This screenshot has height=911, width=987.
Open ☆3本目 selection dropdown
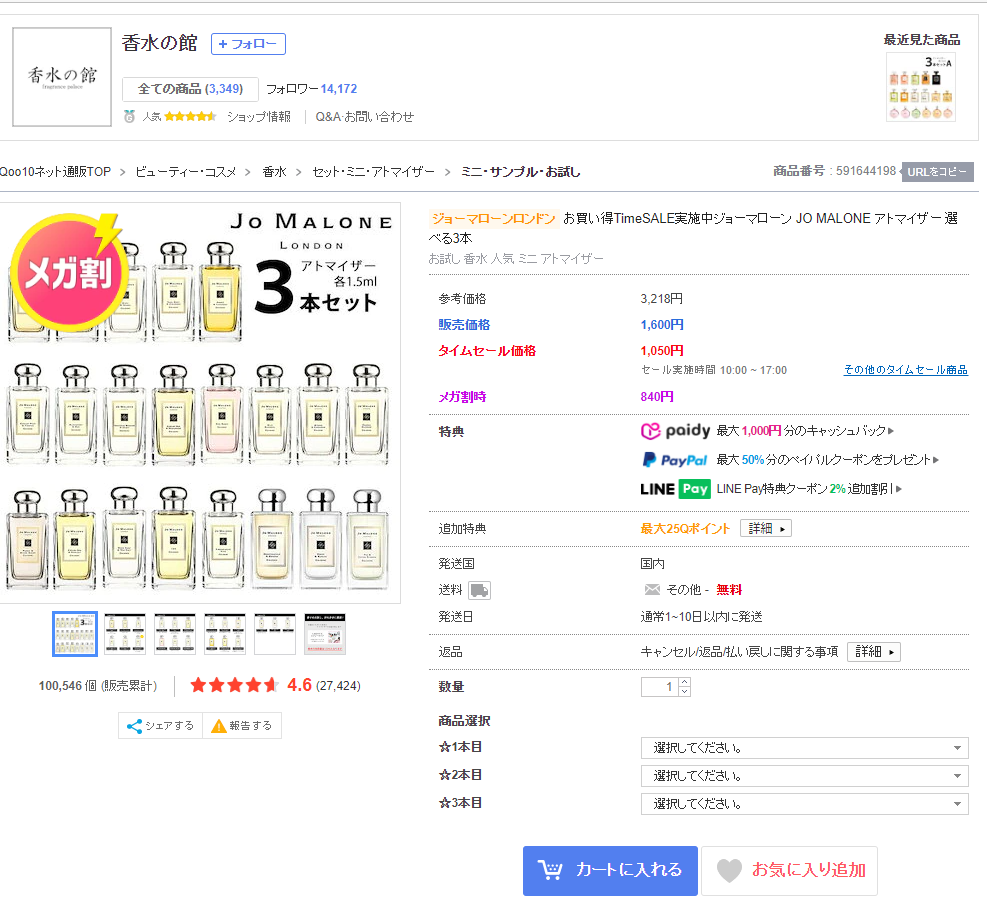tap(804, 804)
